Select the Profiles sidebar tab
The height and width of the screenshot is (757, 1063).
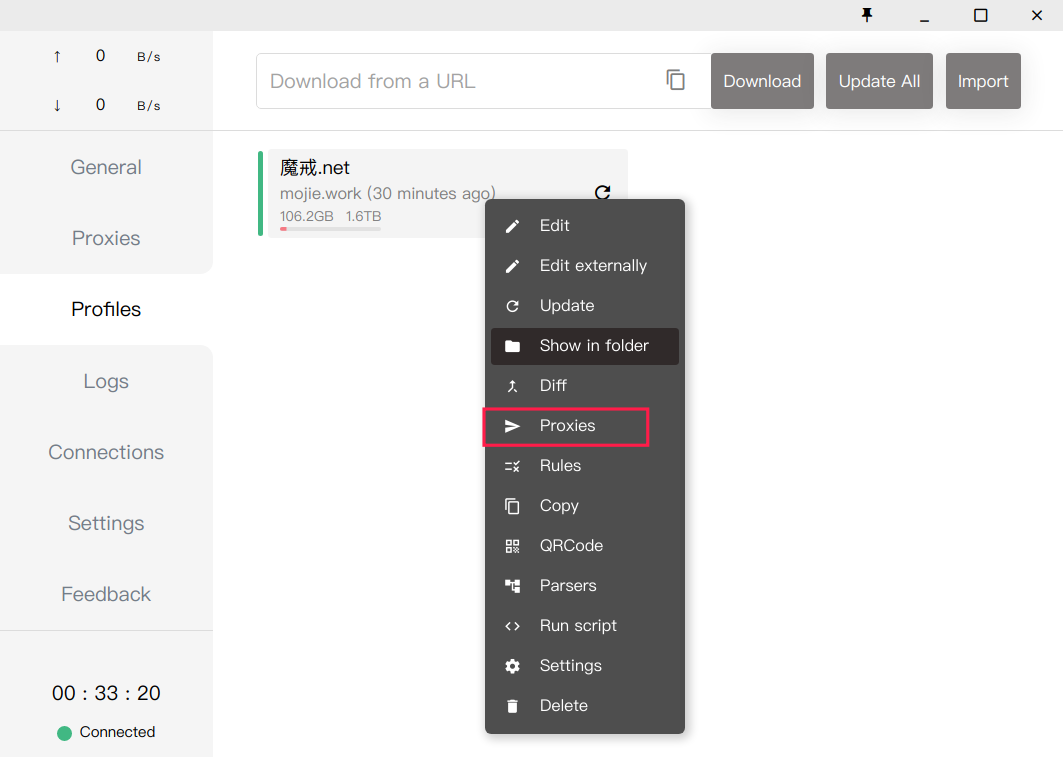pyautogui.click(x=106, y=310)
